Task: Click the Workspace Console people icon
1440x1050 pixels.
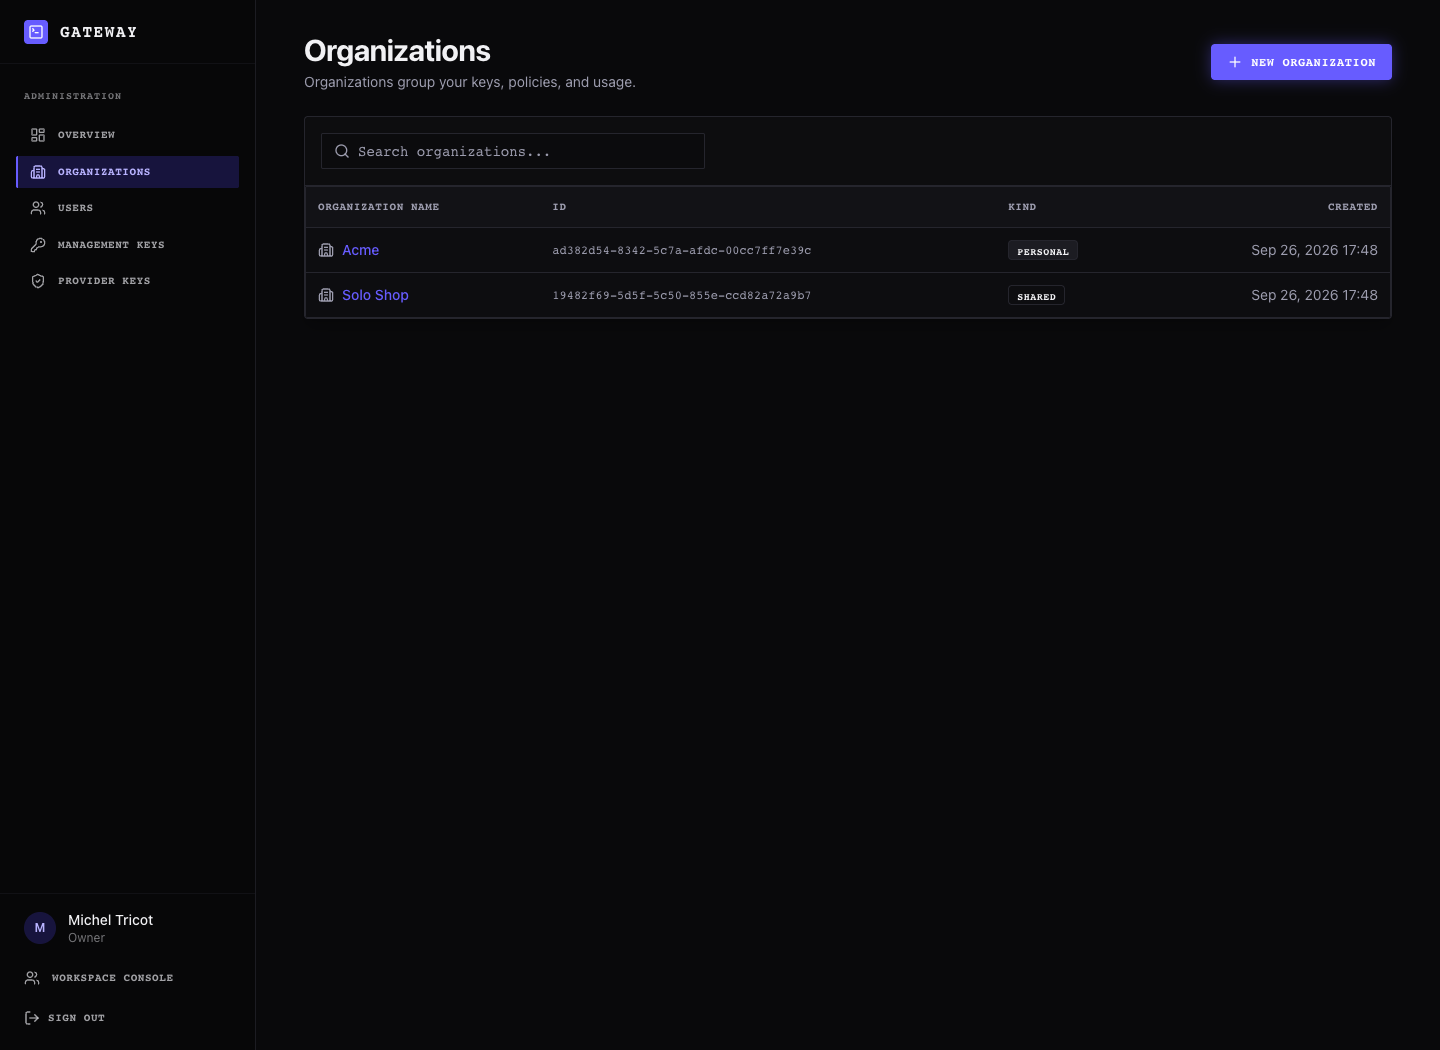Action: (x=32, y=978)
